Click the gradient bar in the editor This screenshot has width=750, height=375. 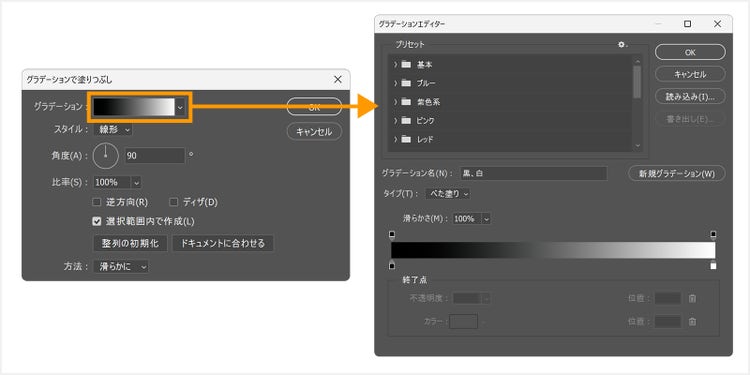pos(553,250)
